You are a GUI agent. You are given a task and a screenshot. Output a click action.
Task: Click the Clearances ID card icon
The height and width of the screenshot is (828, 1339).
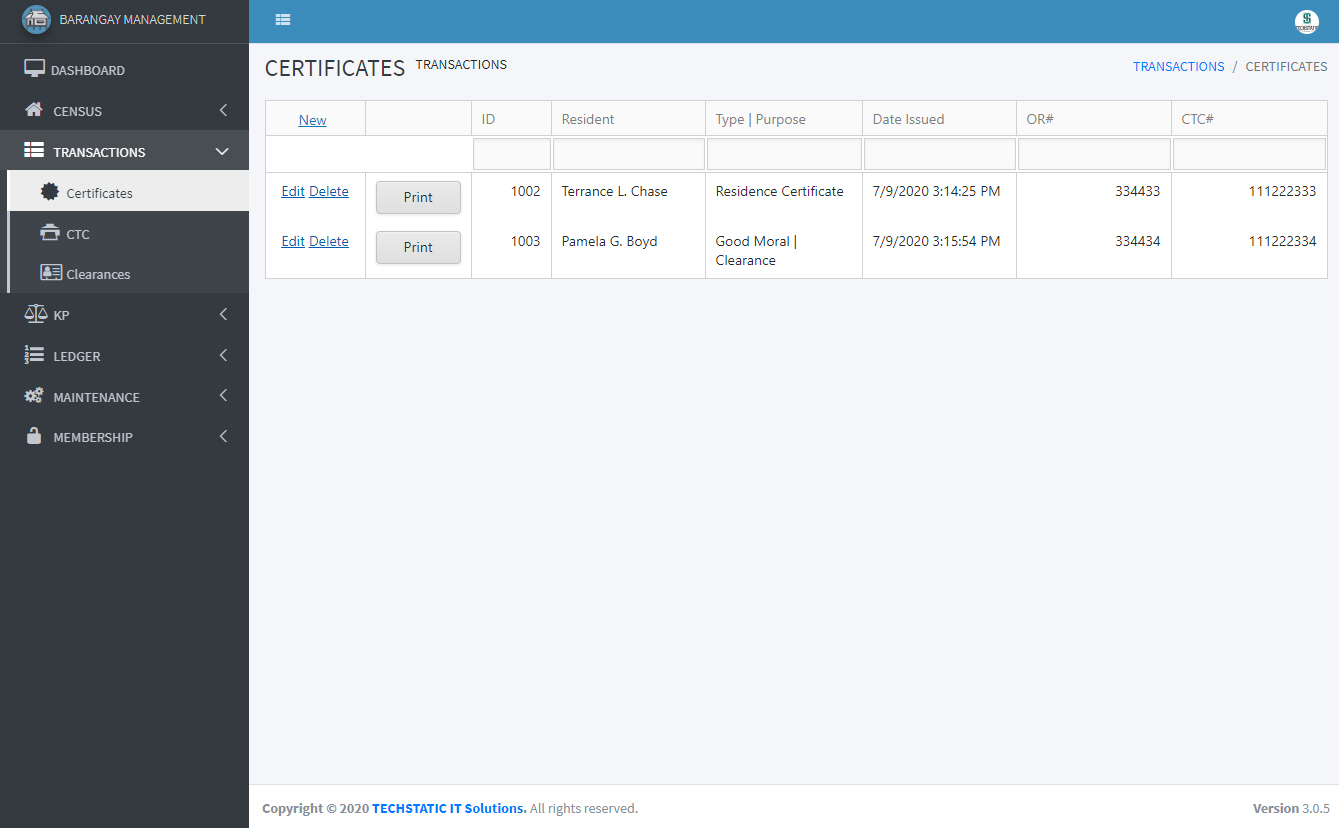coord(50,273)
